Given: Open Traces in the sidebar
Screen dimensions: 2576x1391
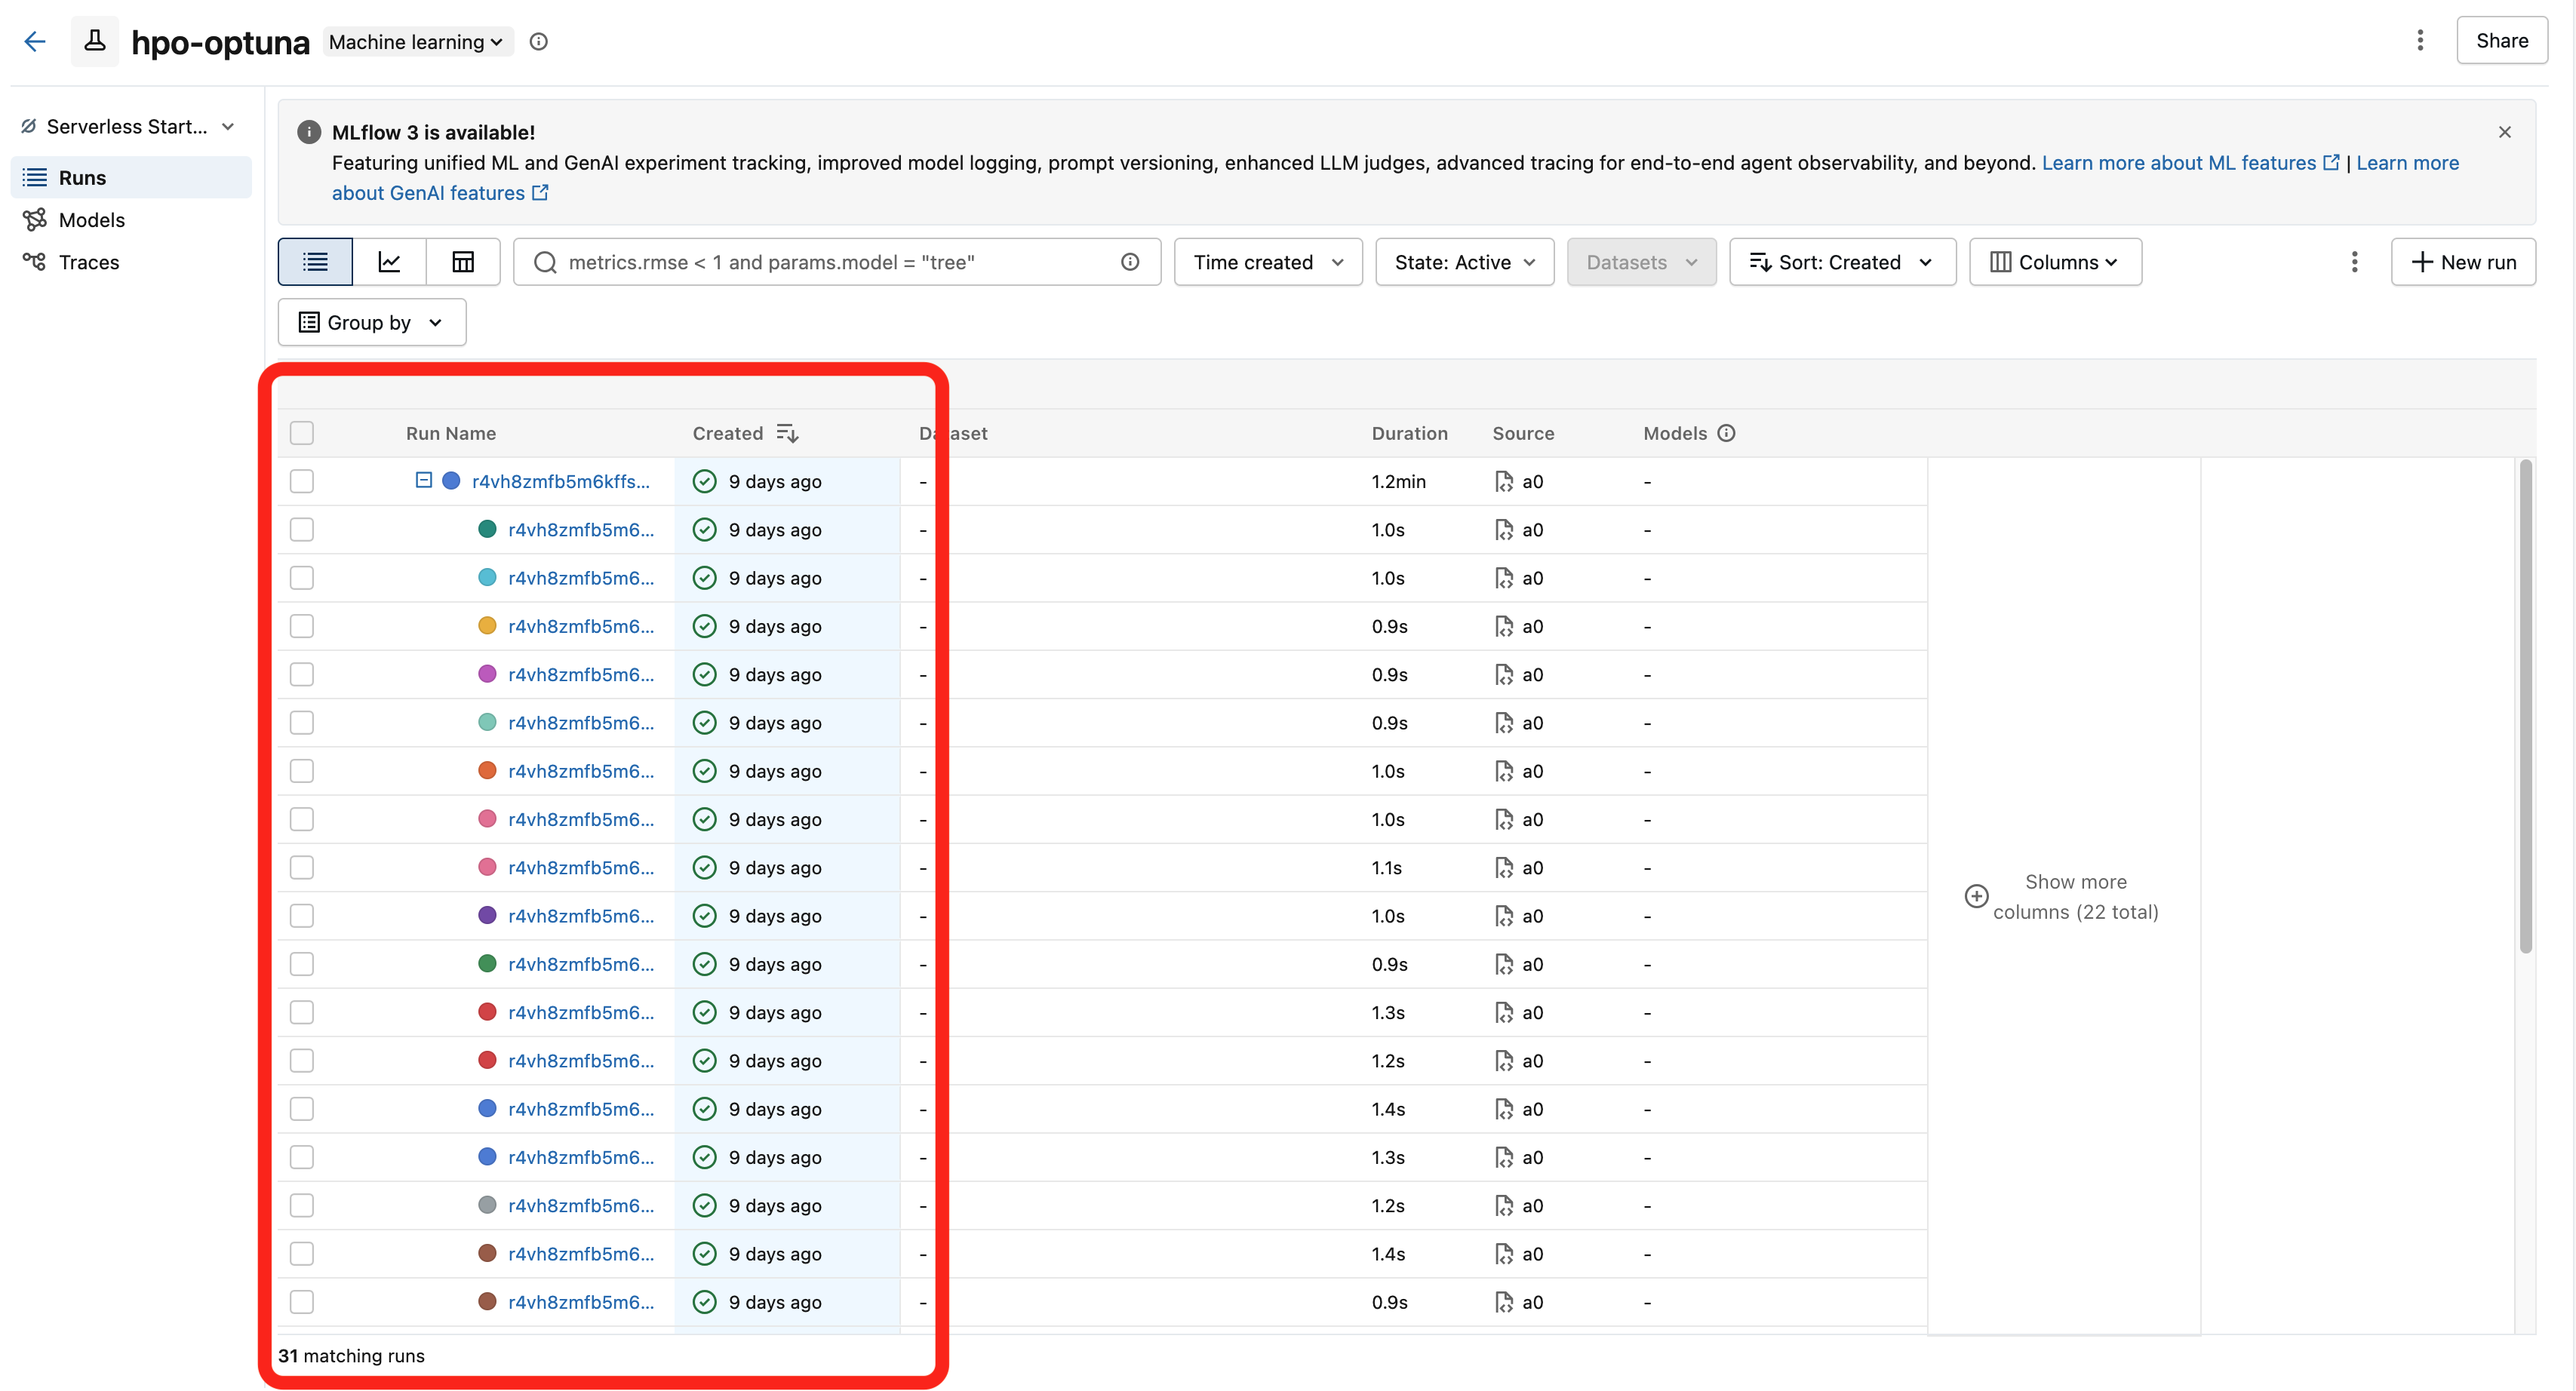Looking at the screenshot, I should pos(88,262).
